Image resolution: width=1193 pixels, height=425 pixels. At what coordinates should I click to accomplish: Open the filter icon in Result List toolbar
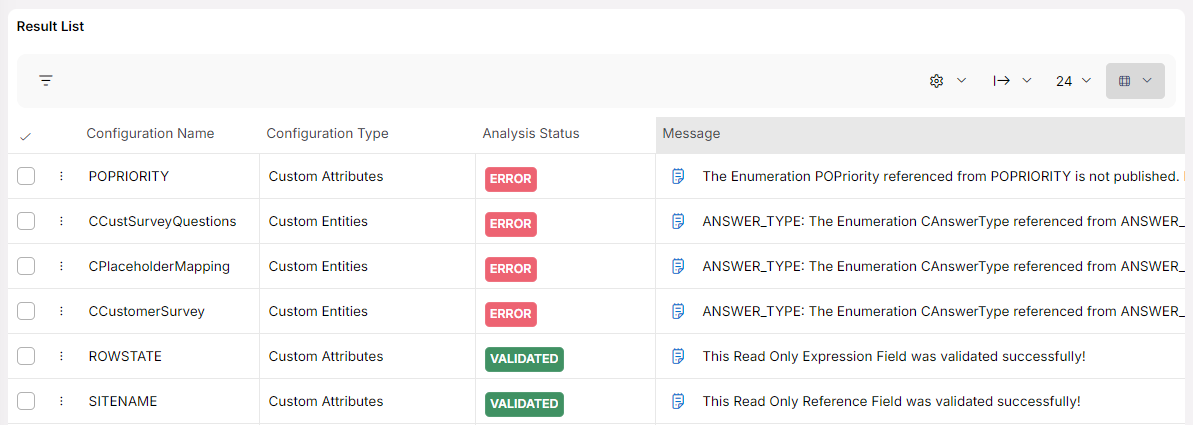click(x=46, y=81)
